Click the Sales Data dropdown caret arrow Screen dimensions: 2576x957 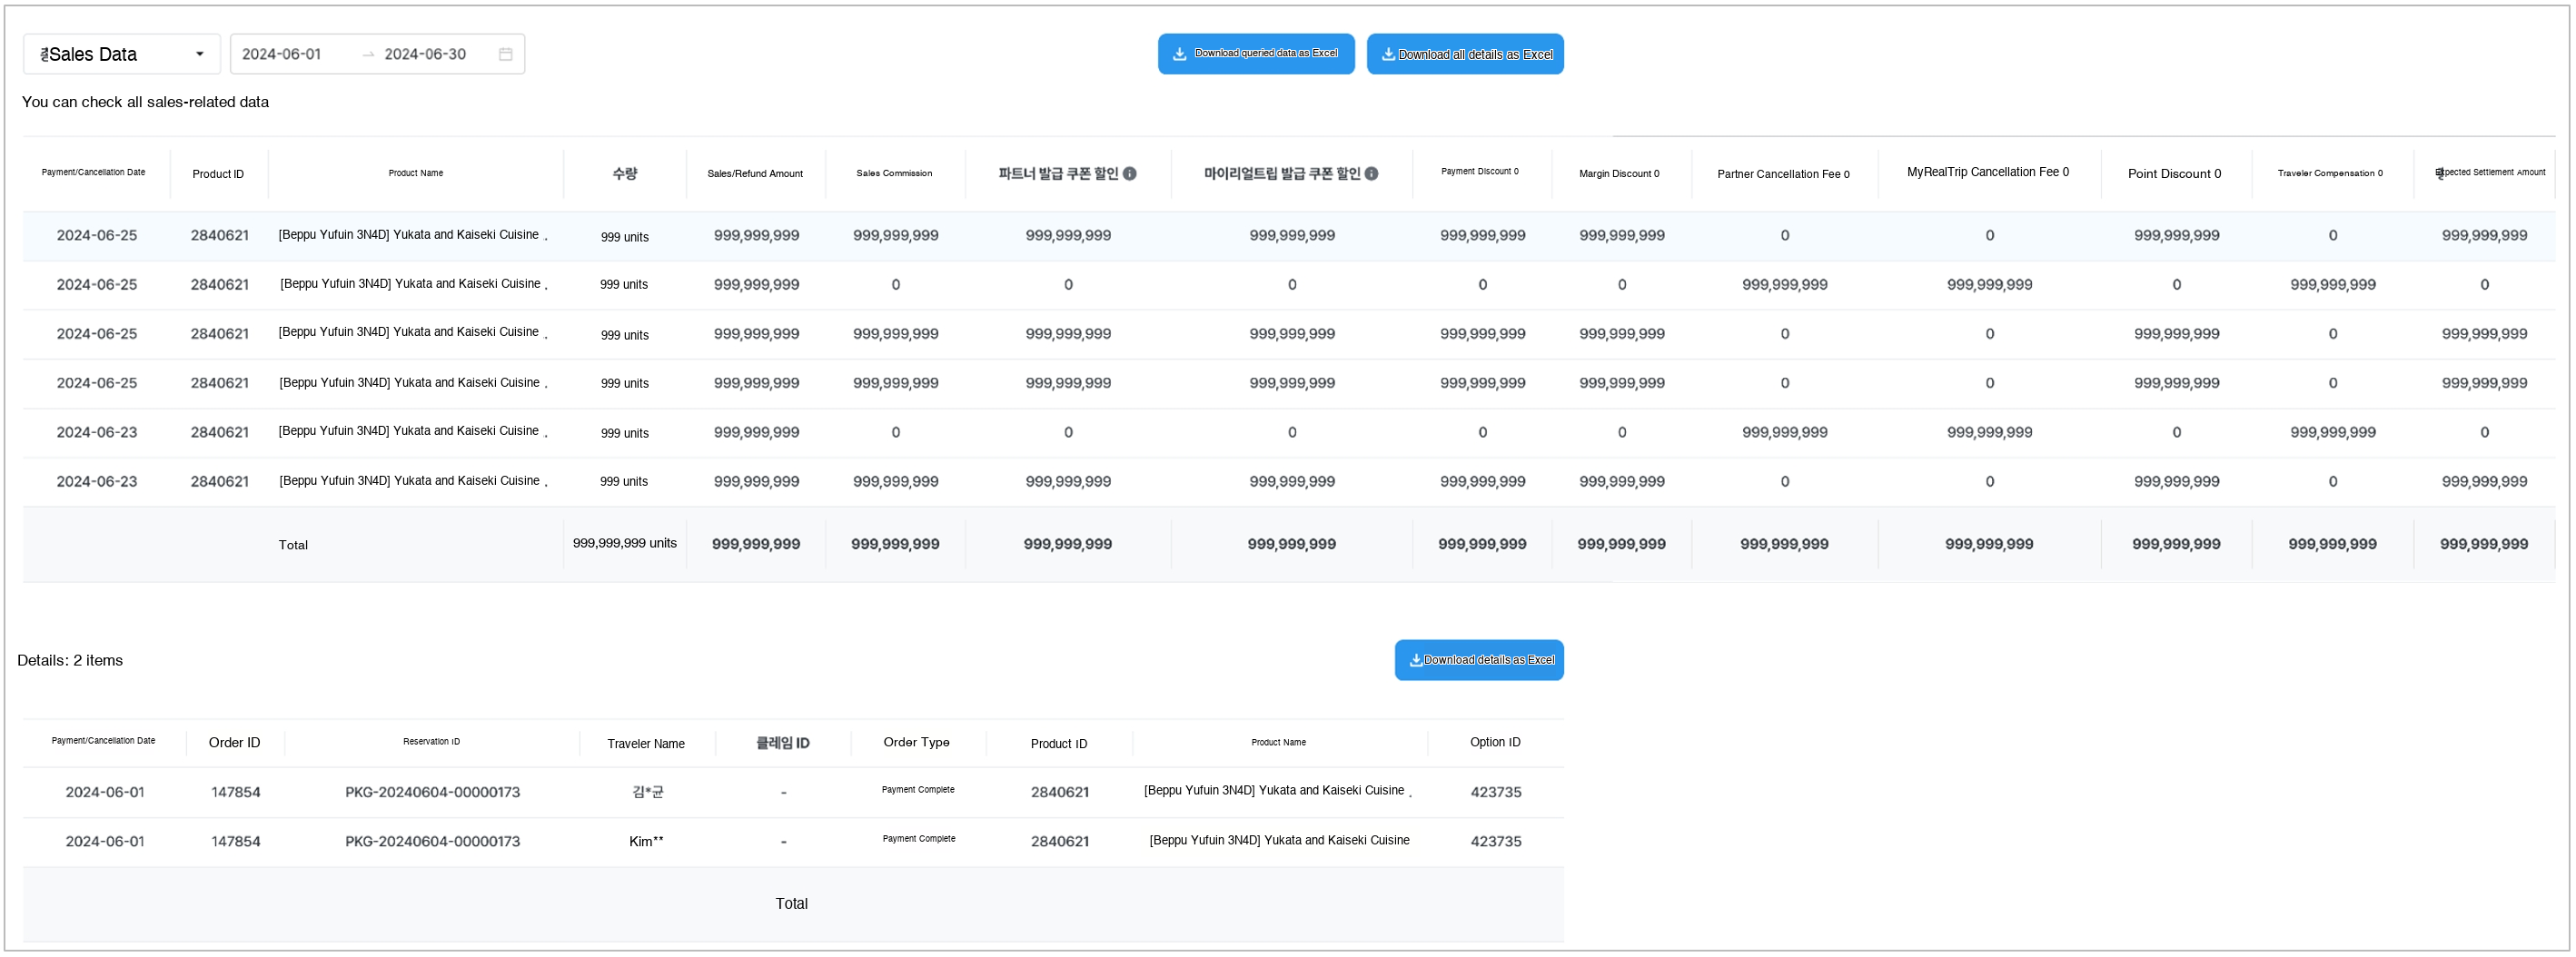point(200,54)
